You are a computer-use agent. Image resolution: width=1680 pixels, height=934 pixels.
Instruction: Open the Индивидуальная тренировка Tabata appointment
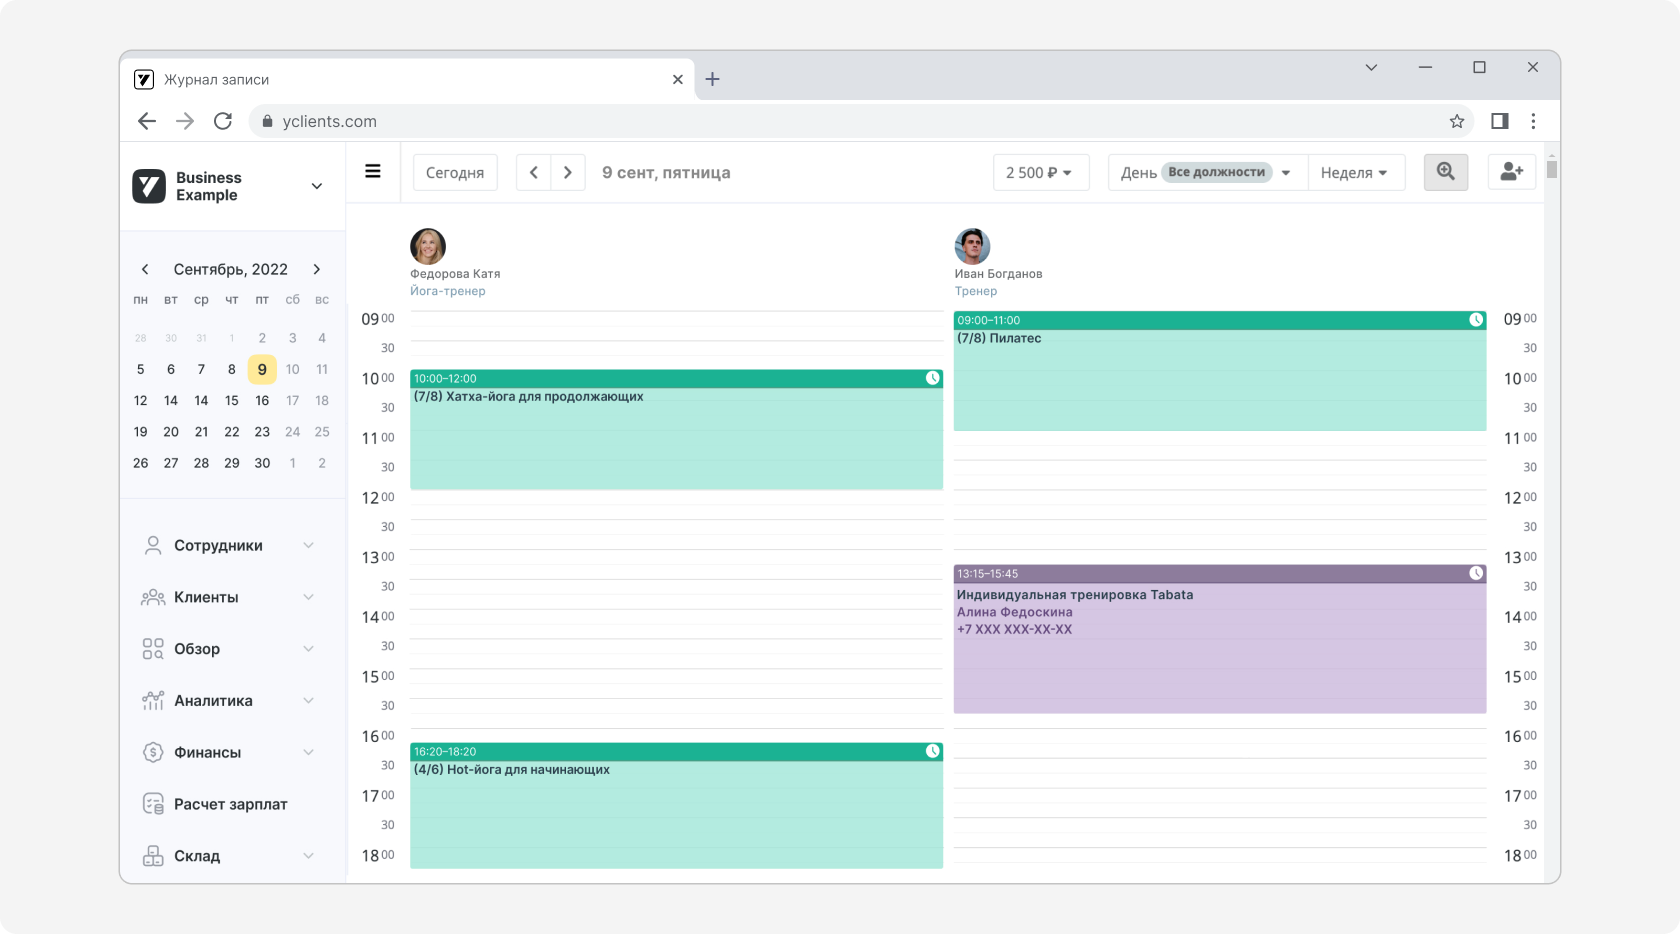click(x=1219, y=640)
